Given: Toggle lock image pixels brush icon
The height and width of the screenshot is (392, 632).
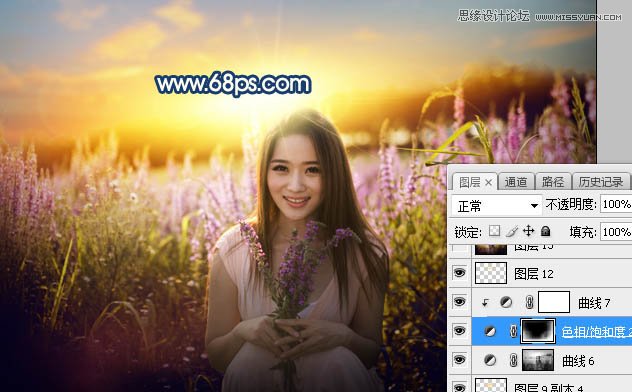Looking at the screenshot, I should [x=512, y=231].
